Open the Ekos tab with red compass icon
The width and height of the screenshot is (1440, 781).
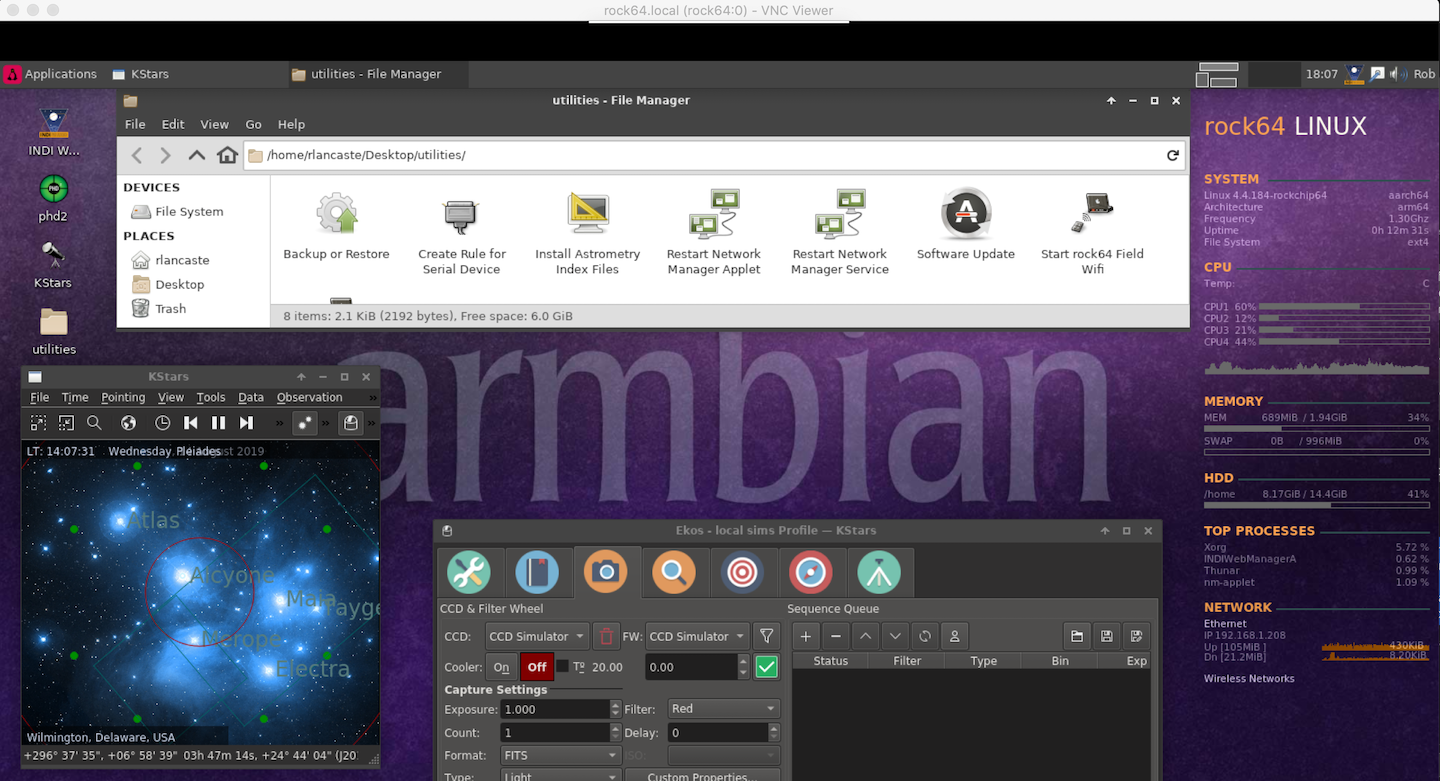point(810,572)
